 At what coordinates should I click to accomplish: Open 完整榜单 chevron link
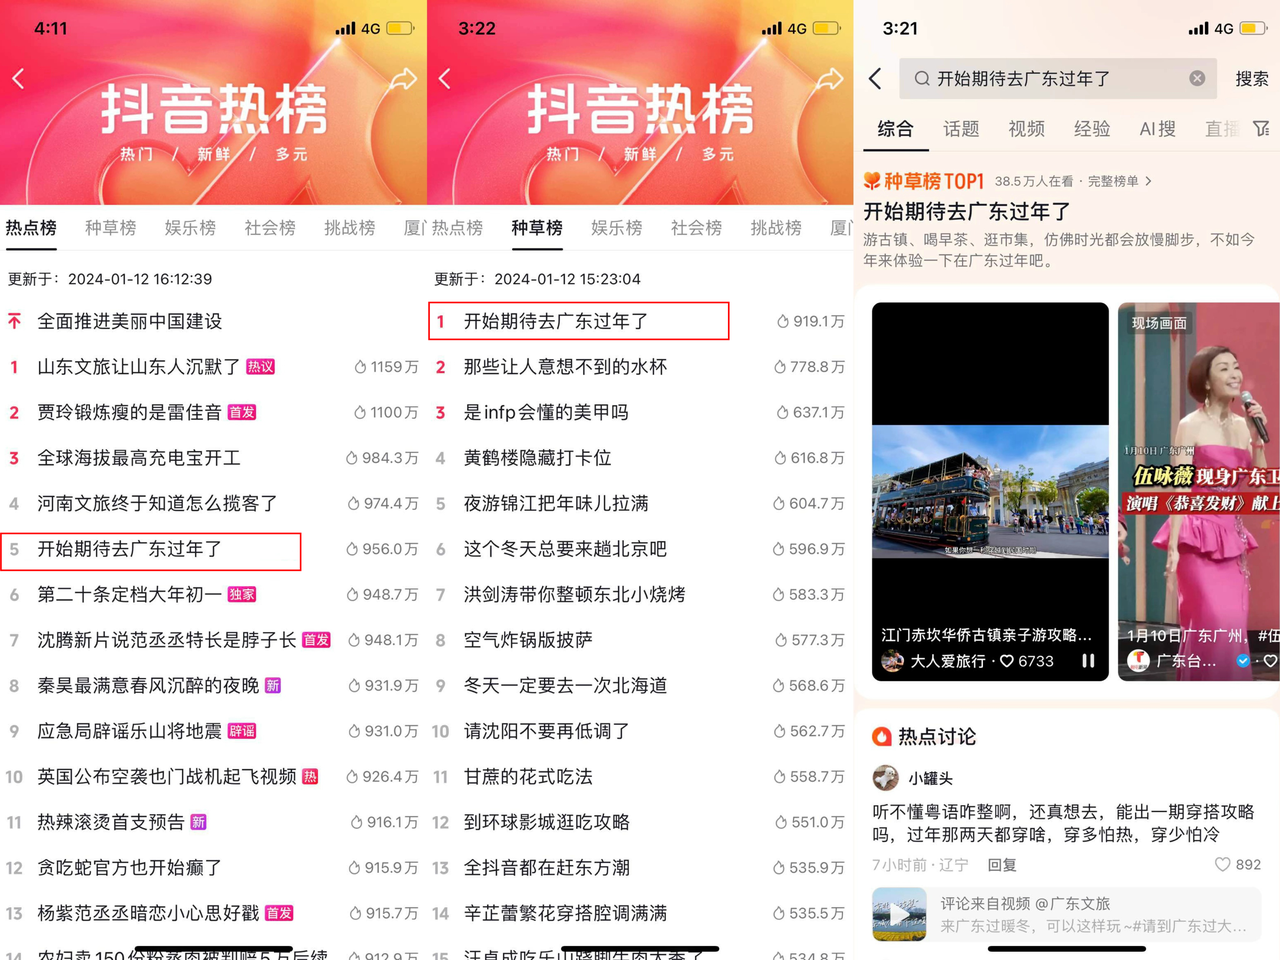tap(1120, 181)
